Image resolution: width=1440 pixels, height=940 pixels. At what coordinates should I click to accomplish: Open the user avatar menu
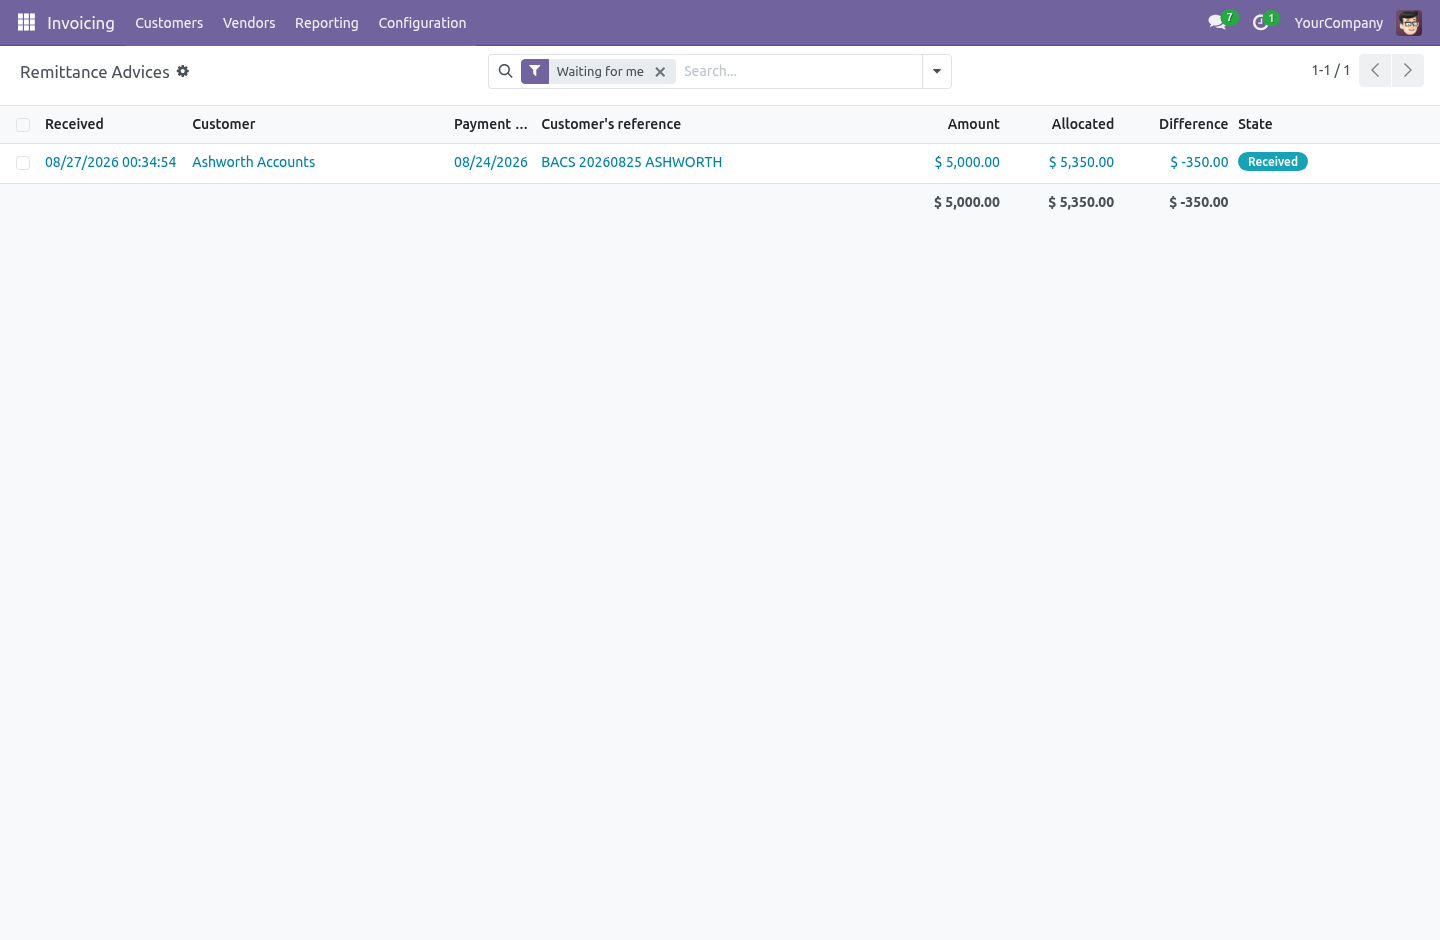(1409, 22)
